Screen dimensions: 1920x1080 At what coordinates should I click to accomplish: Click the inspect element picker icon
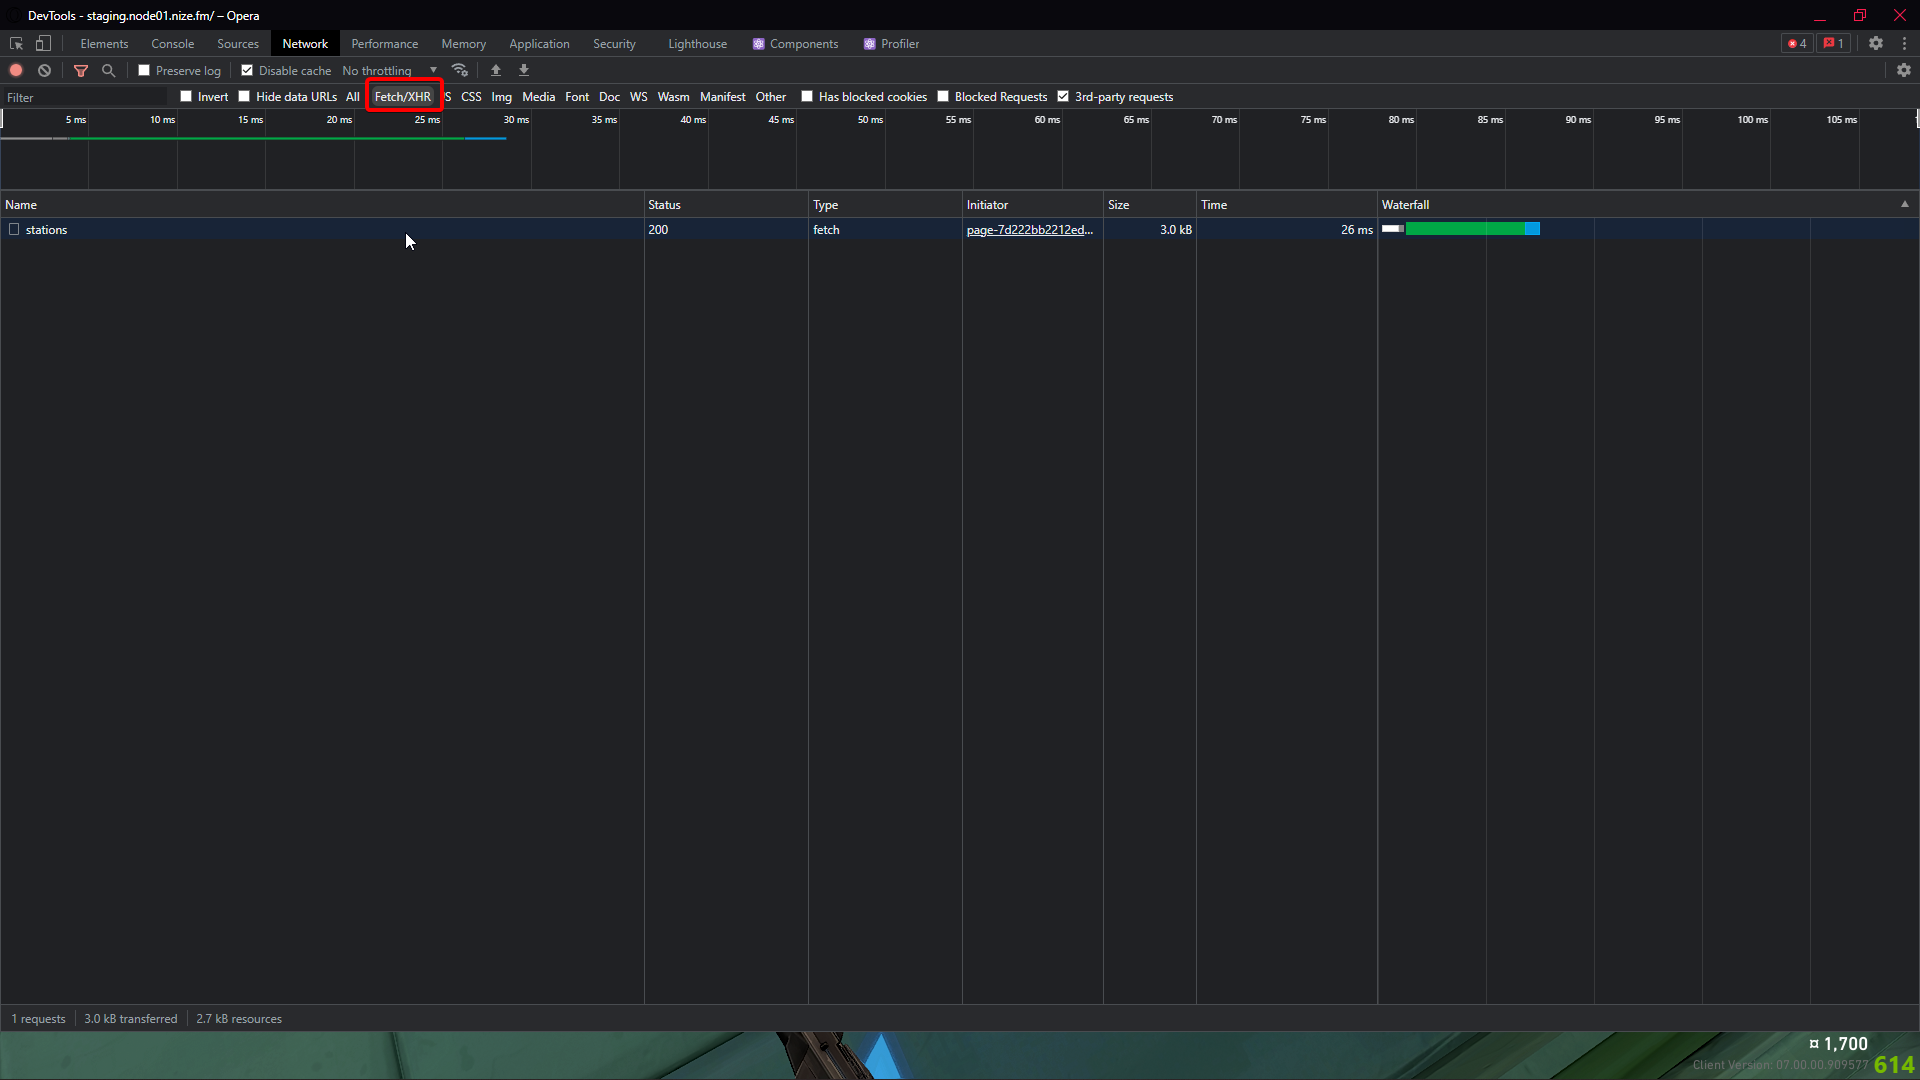(16, 43)
